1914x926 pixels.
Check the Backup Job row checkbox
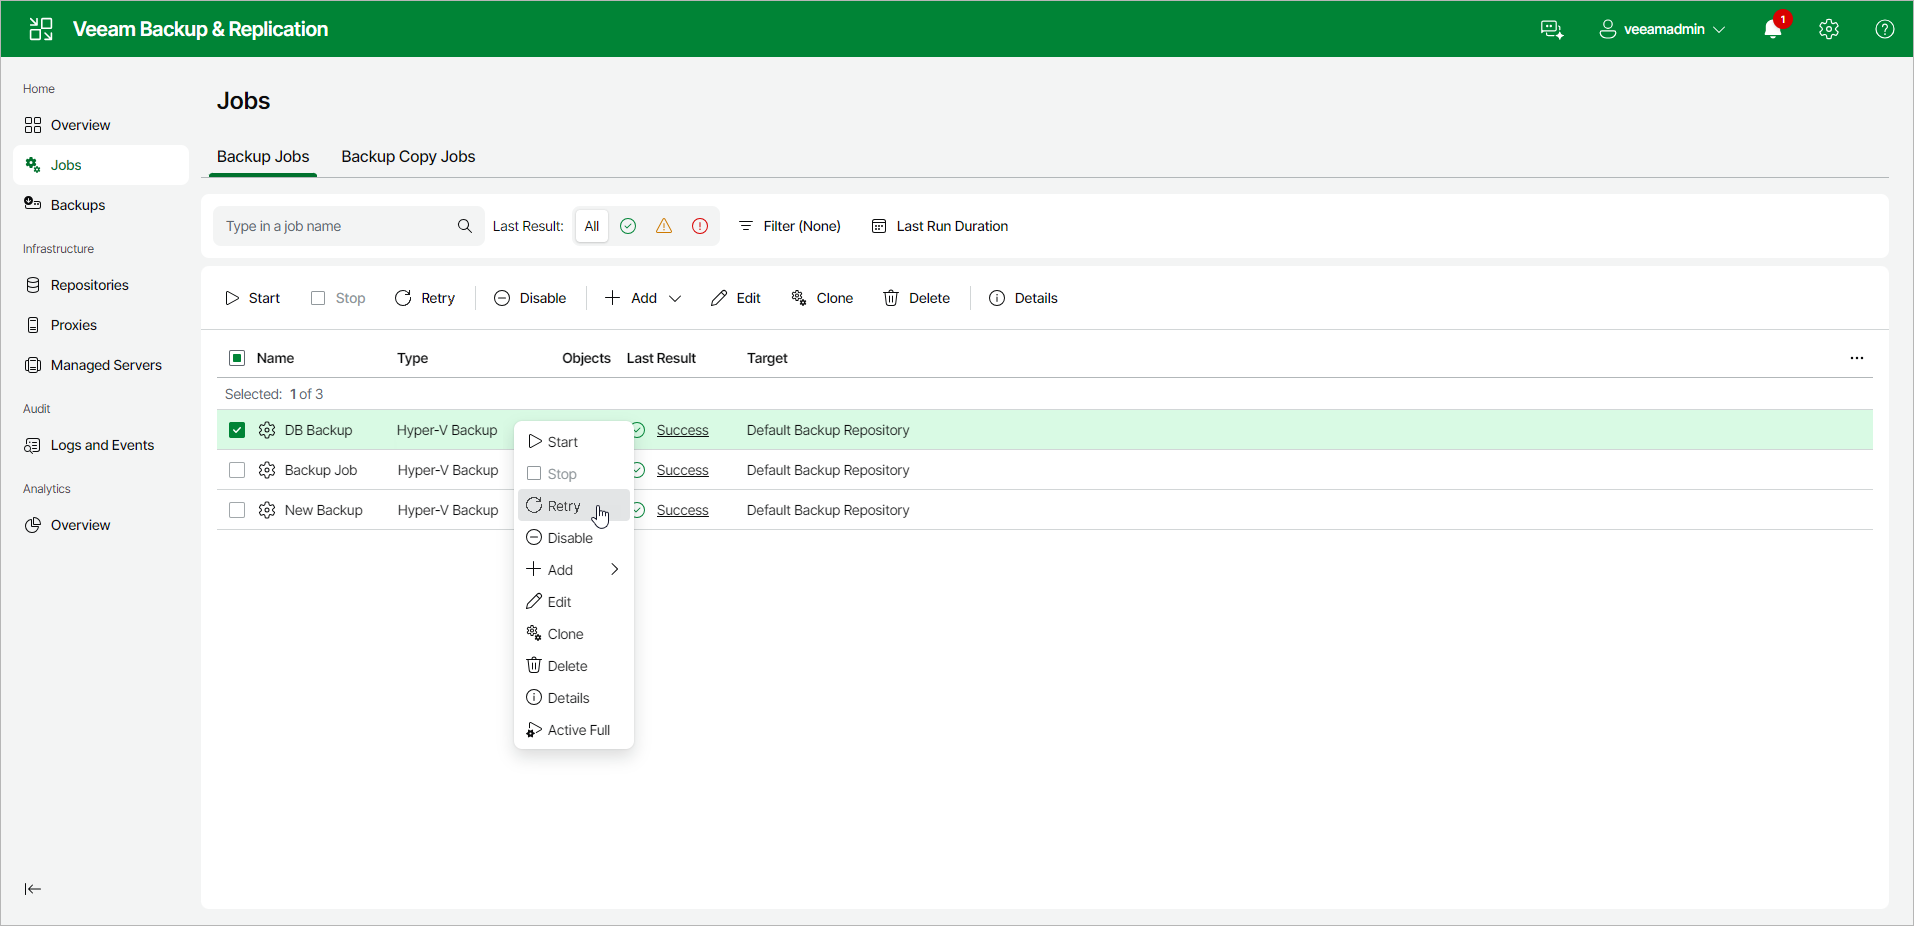(x=237, y=470)
